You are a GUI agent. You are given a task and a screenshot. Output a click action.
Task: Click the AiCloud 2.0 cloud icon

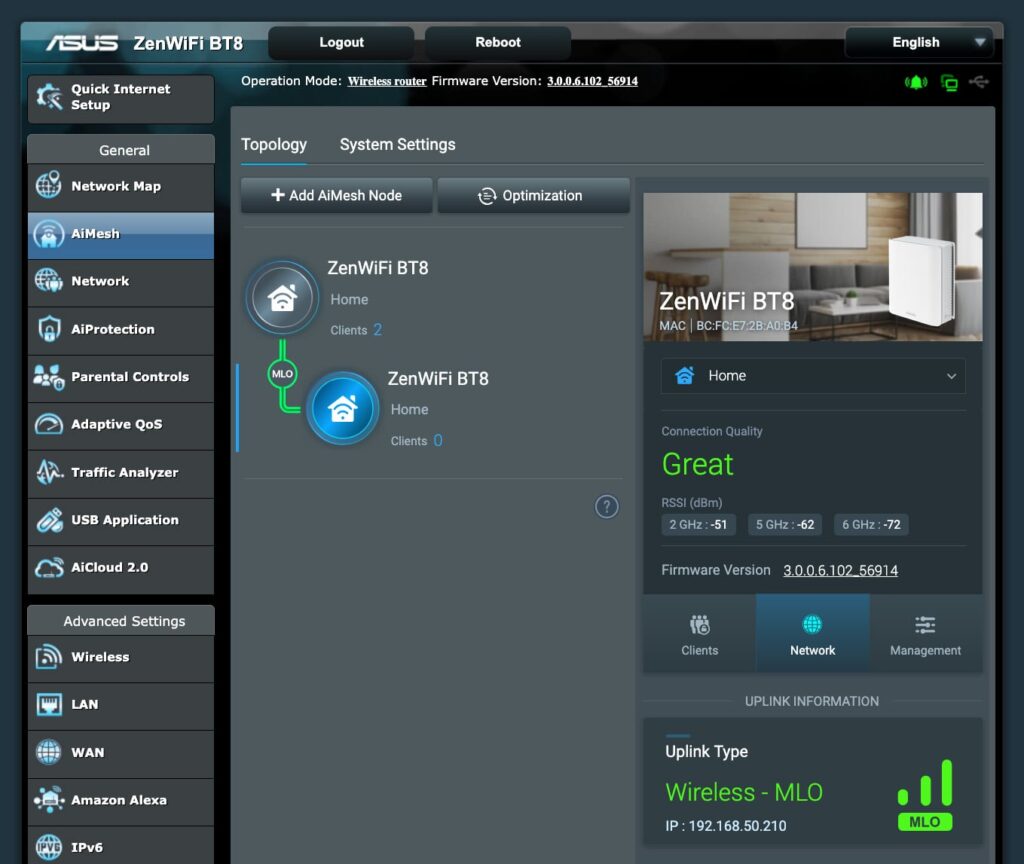pos(49,568)
